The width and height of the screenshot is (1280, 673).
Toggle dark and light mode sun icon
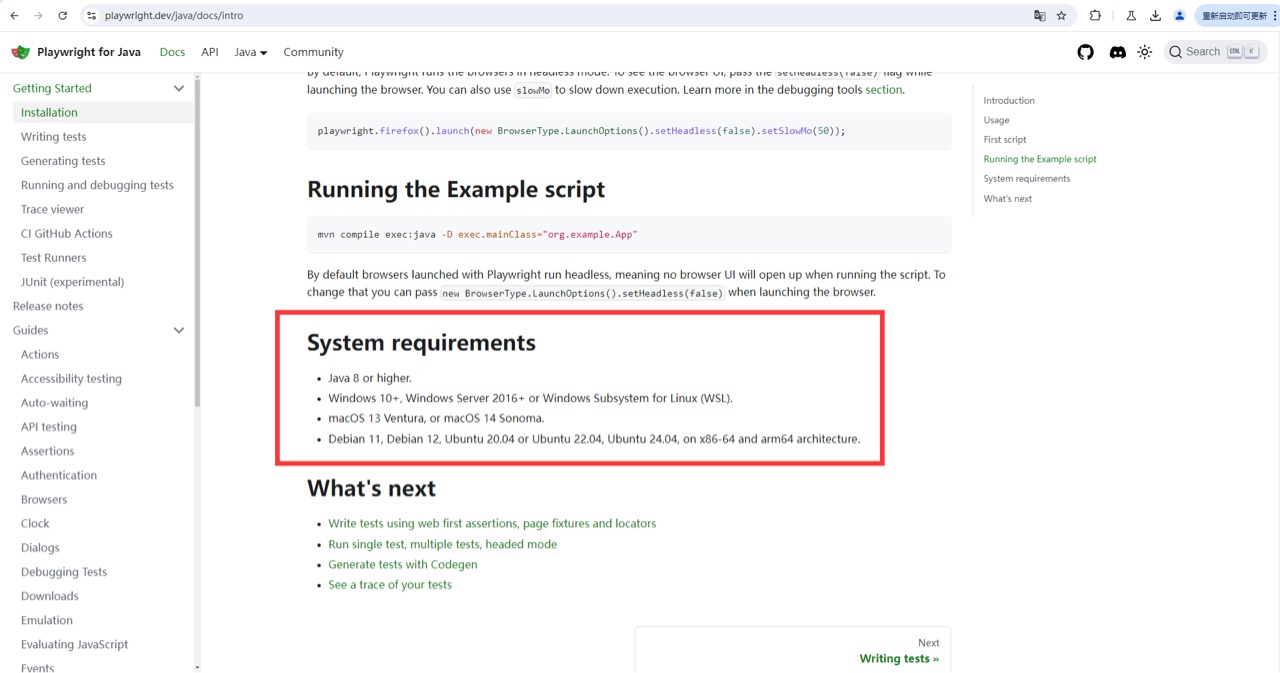[1144, 52]
